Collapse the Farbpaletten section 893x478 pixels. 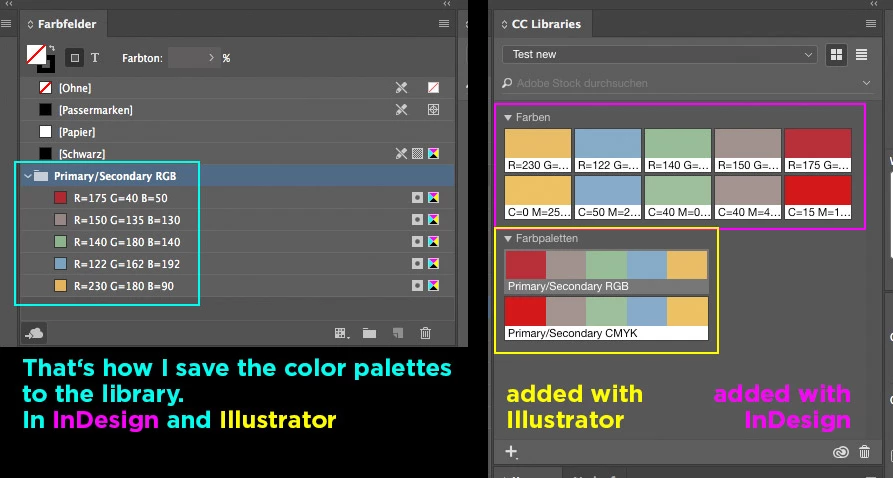(x=508, y=239)
